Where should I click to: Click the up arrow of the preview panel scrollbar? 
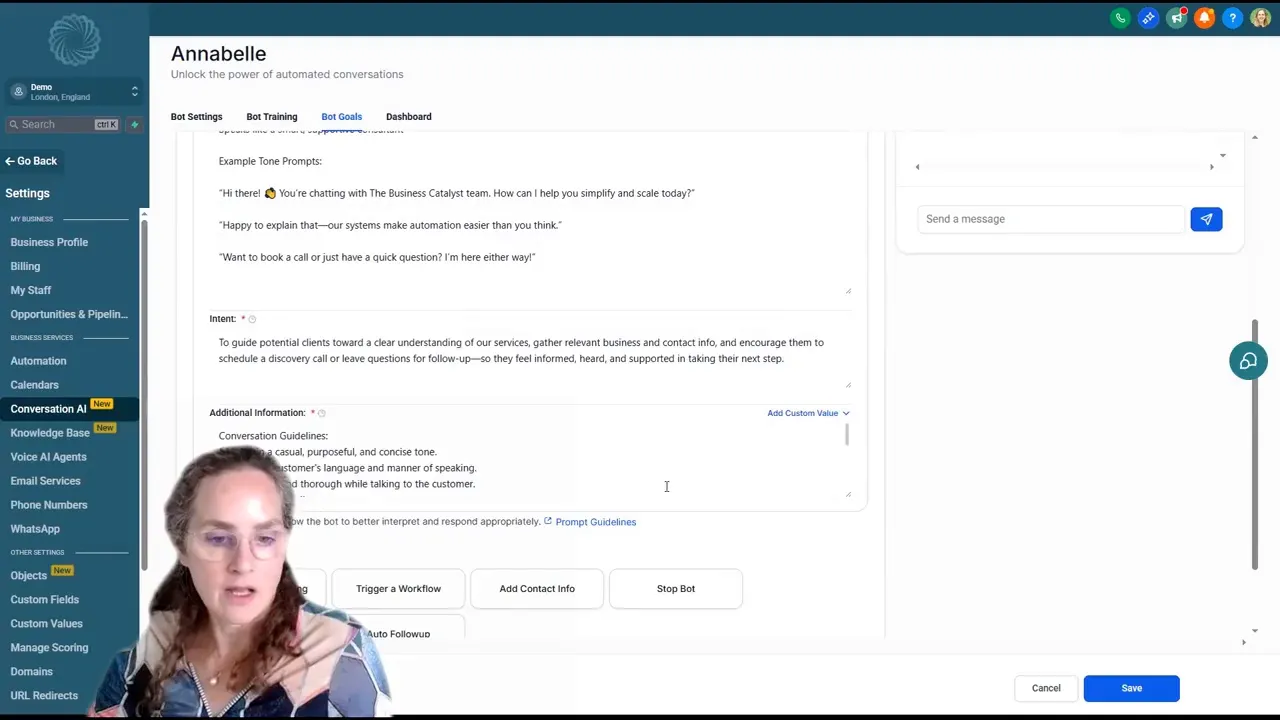(x=1255, y=137)
